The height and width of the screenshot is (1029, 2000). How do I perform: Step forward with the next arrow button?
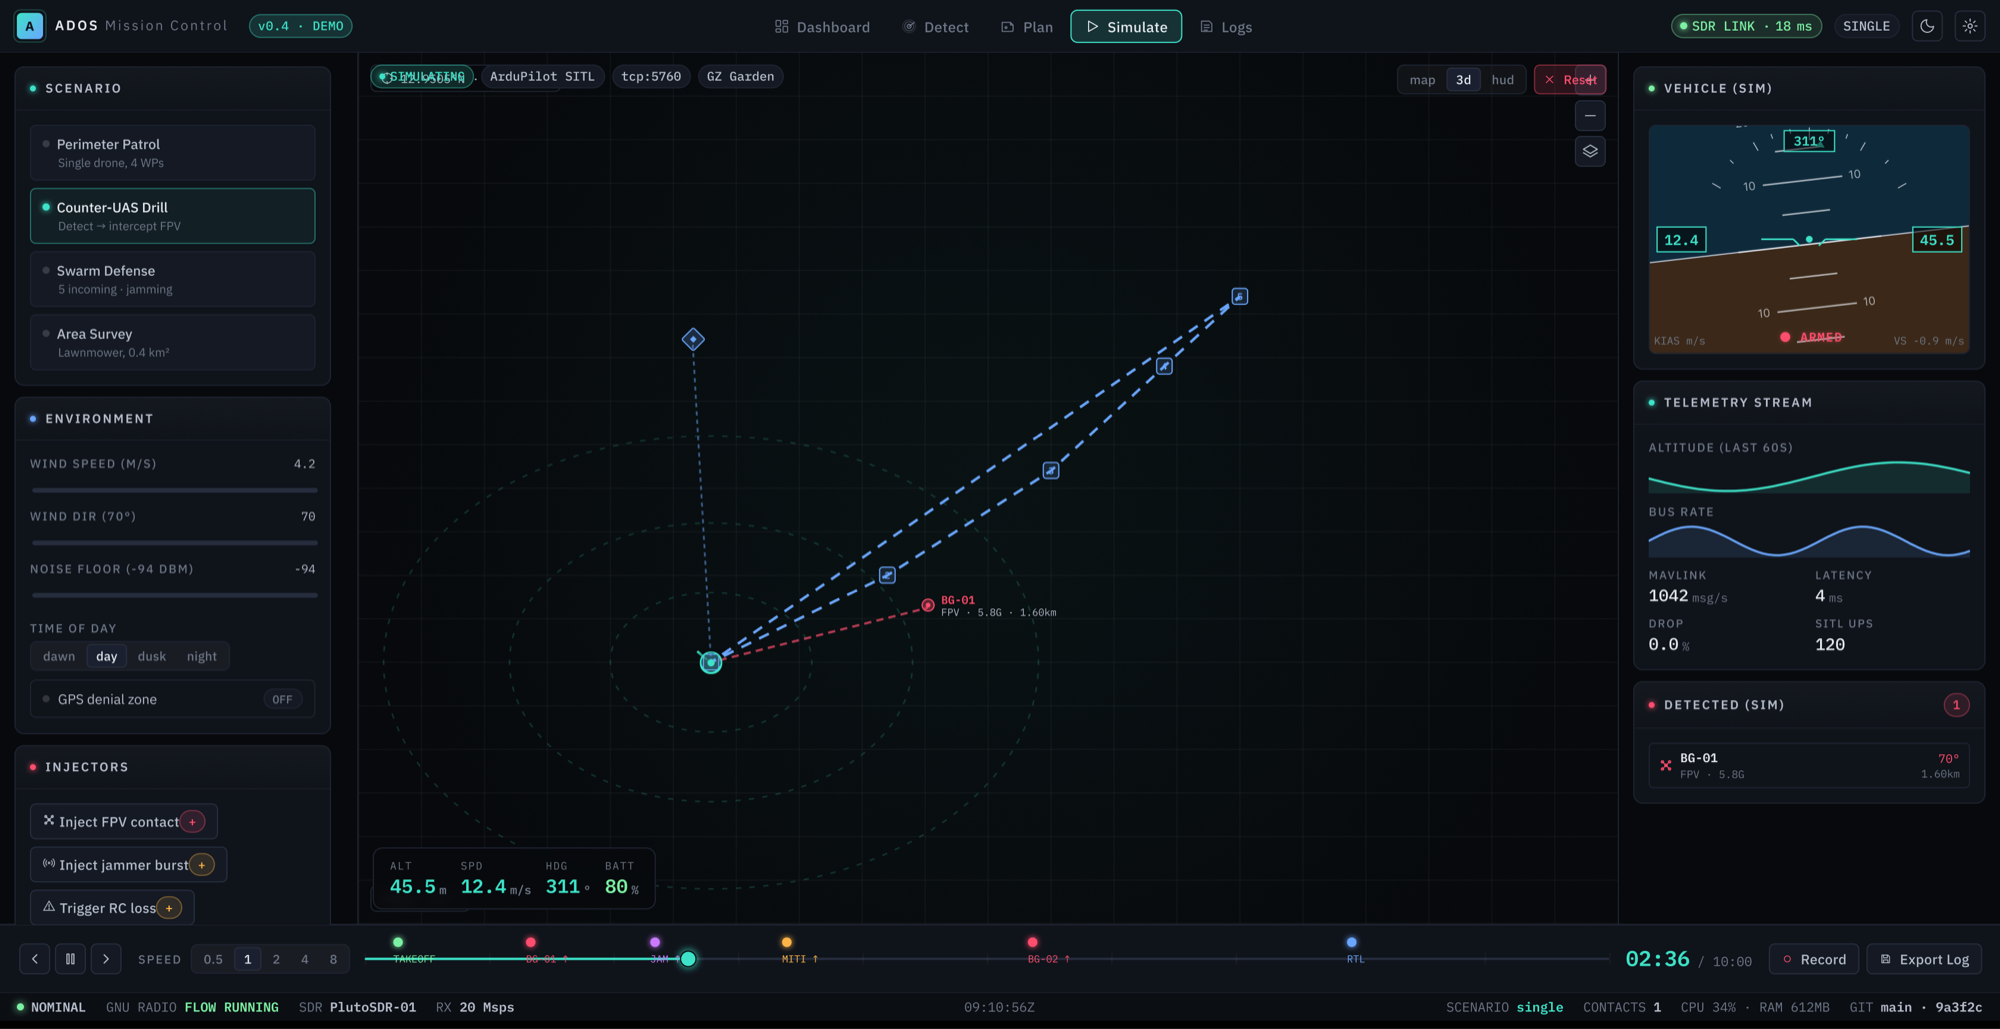tap(106, 959)
